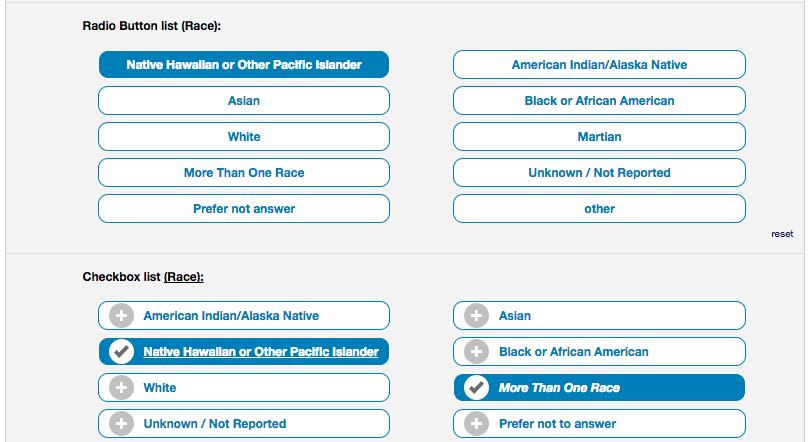Choose the other radio option

[599, 209]
